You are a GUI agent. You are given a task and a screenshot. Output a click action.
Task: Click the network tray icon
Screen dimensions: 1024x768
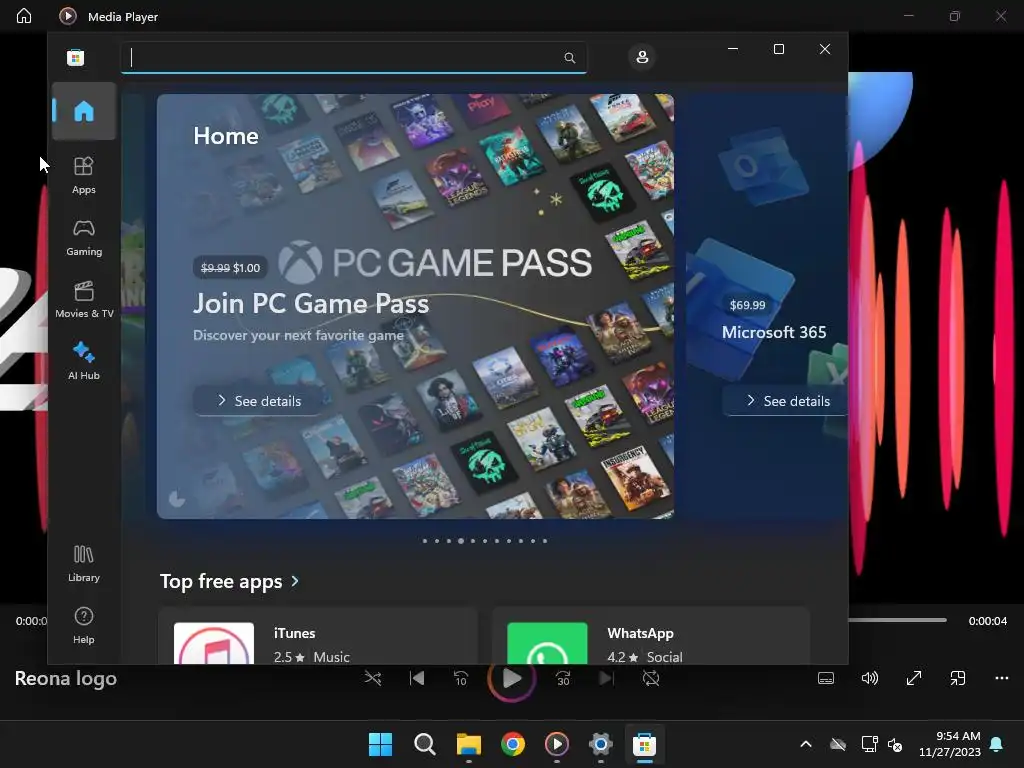tap(869, 744)
